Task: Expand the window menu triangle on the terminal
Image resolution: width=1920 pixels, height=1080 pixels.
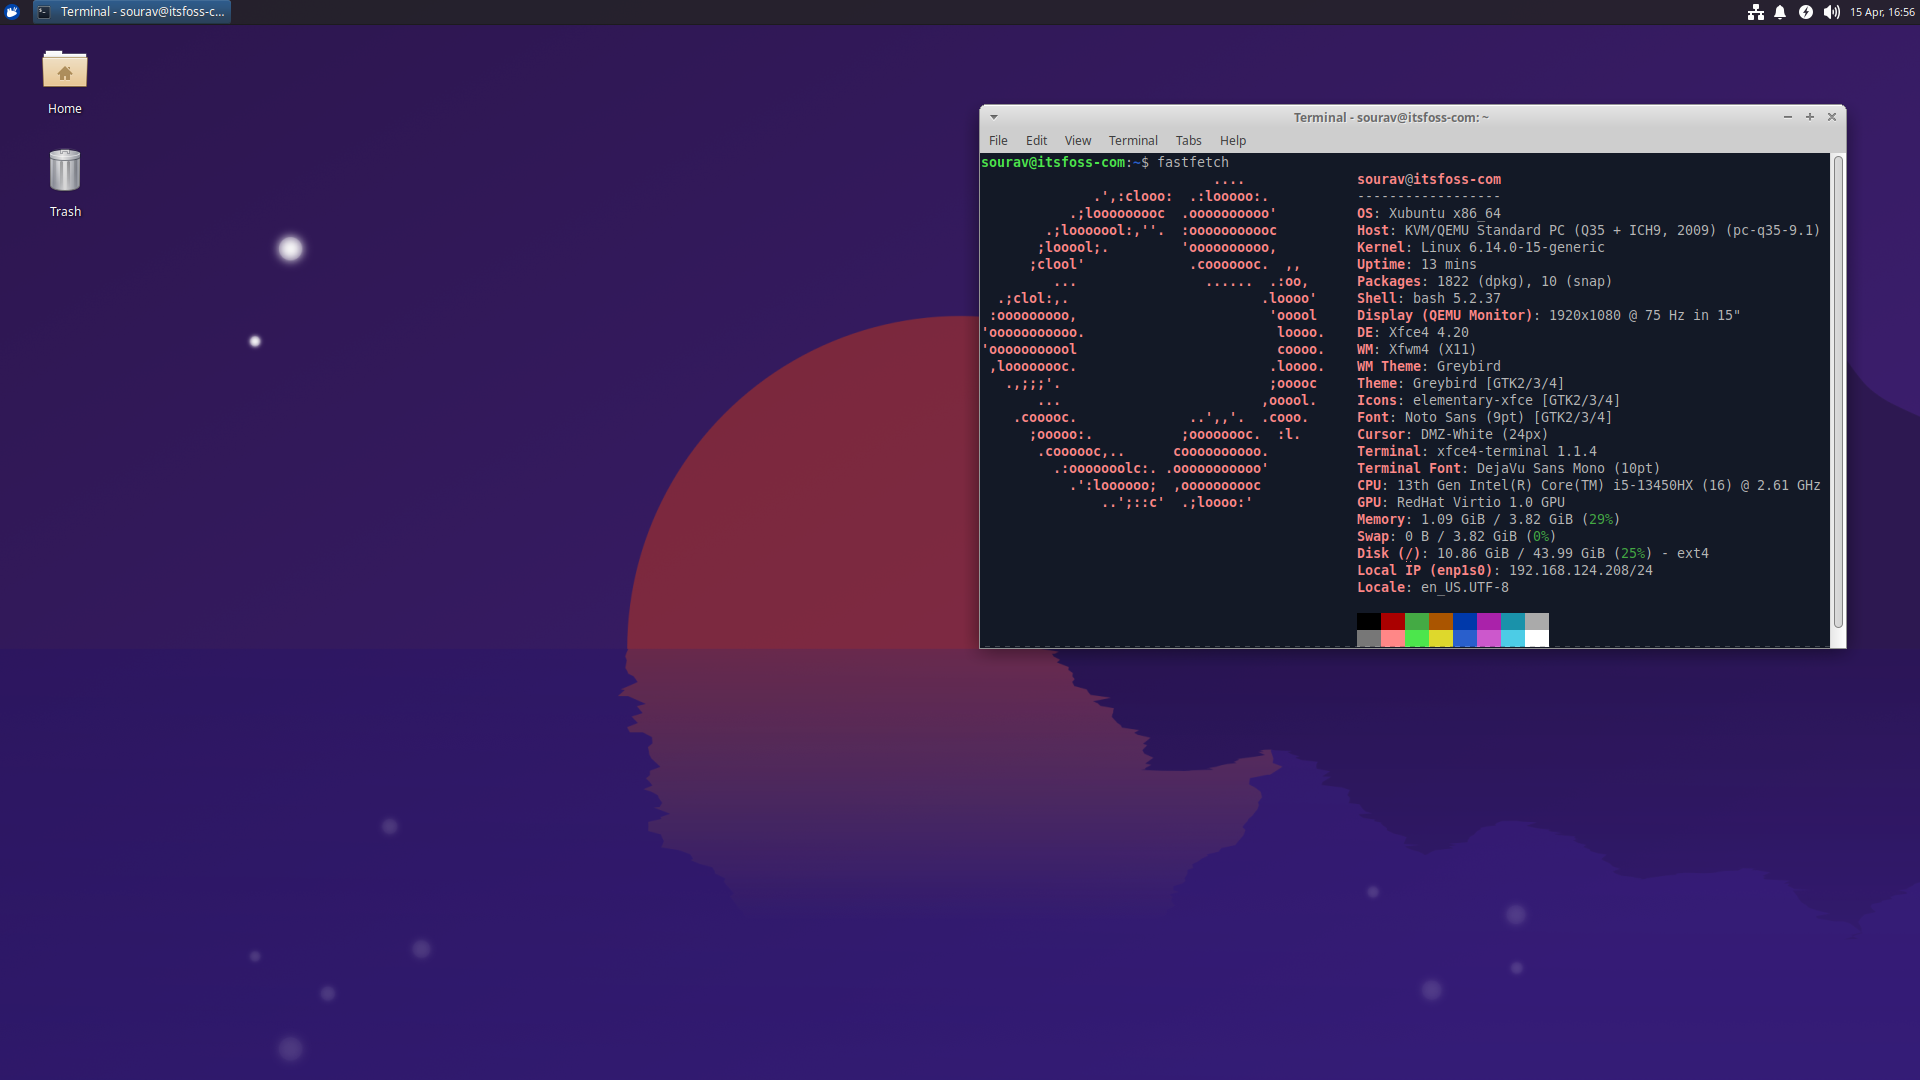Action: click(992, 117)
